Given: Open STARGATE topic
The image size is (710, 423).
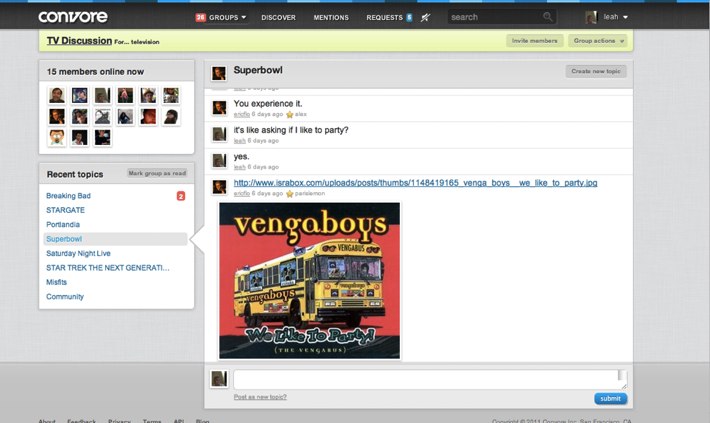Looking at the screenshot, I should 65,210.
